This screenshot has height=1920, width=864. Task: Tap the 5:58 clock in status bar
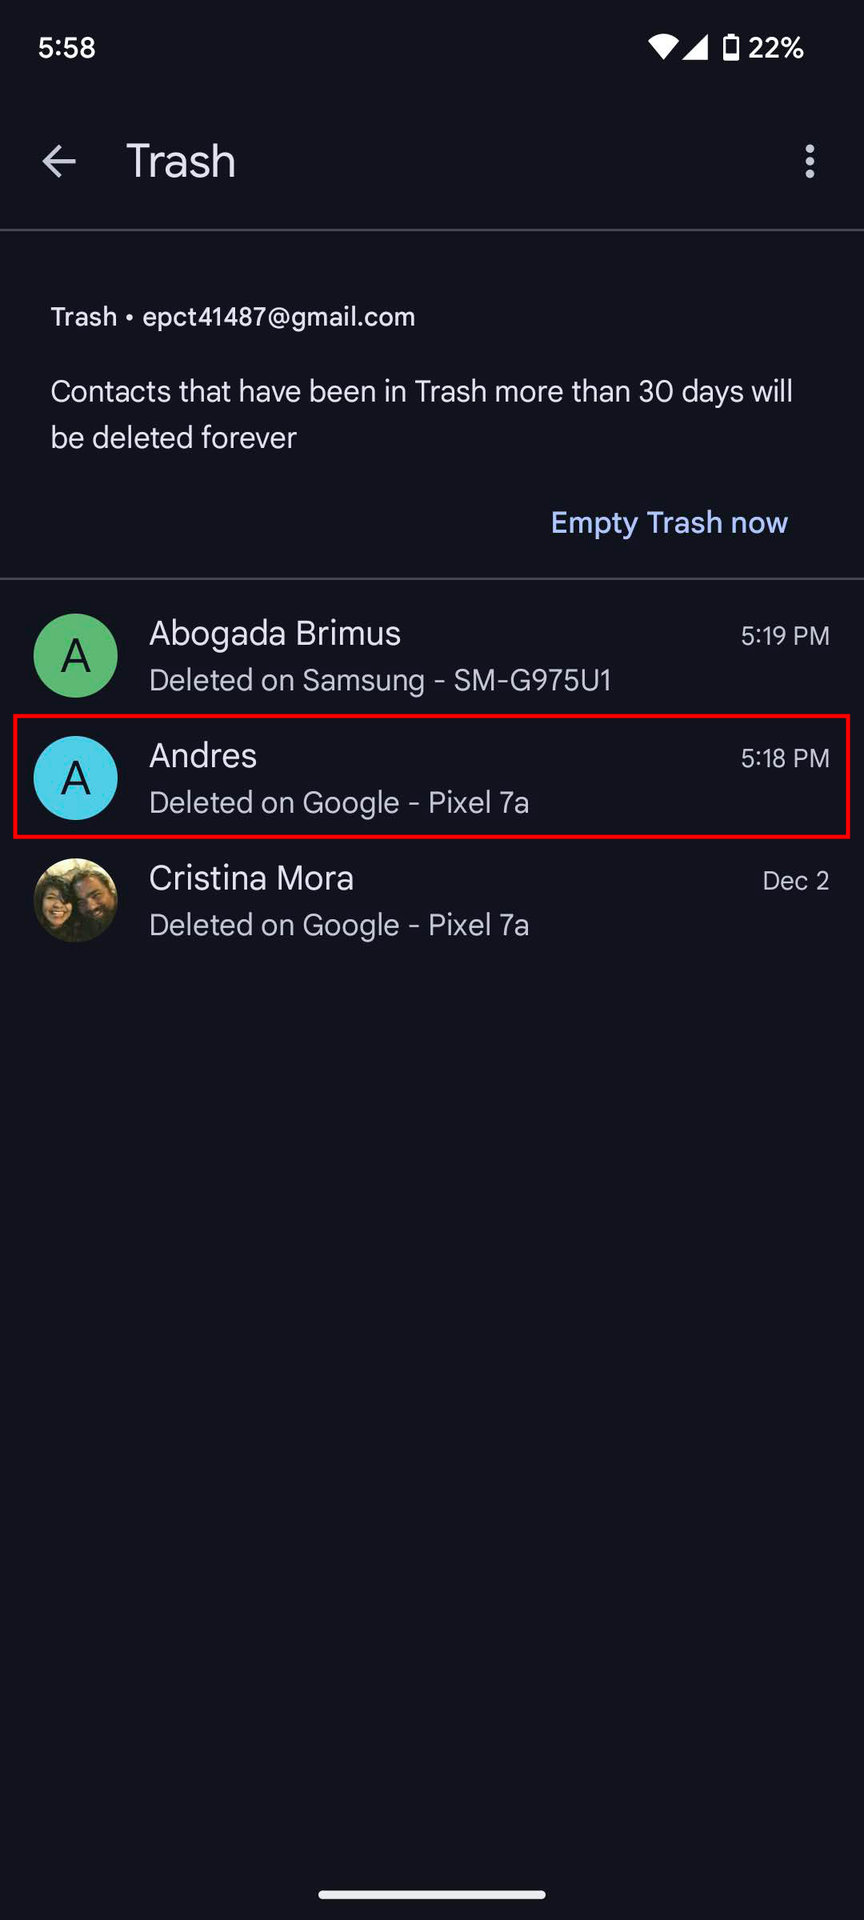tap(67, 48)
